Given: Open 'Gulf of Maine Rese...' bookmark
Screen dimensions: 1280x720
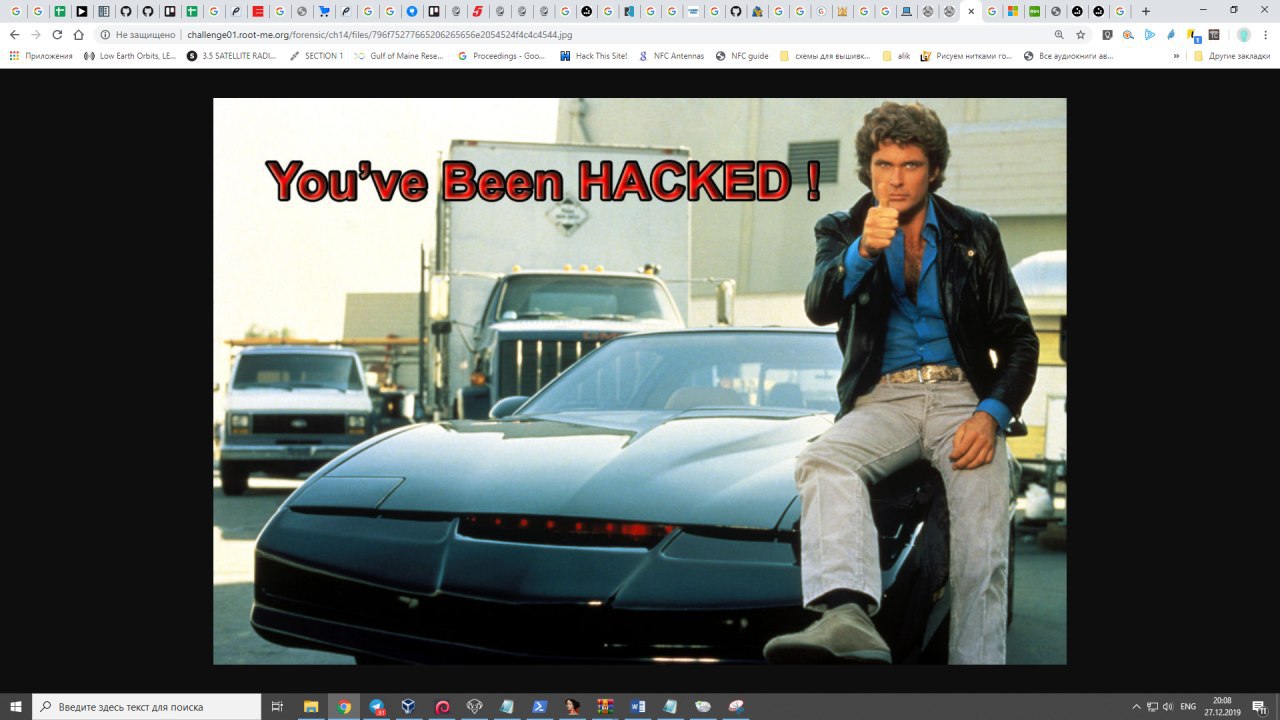Looking at the screenshot, I should point(399,56).
